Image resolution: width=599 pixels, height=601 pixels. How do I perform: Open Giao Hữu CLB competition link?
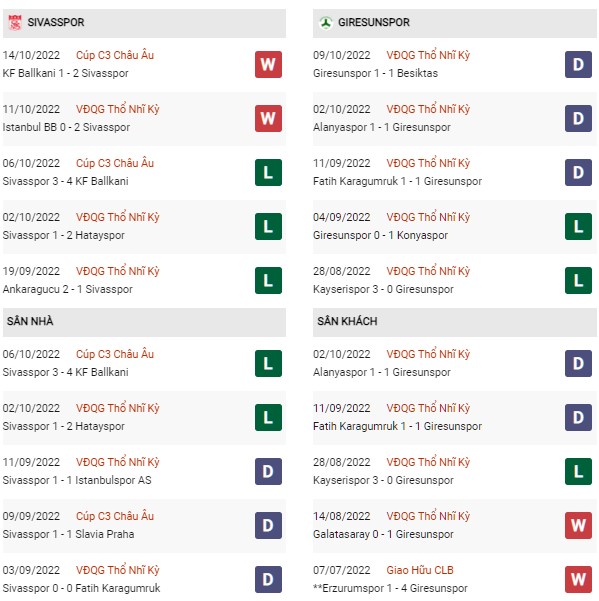click(x=420, y=570)
